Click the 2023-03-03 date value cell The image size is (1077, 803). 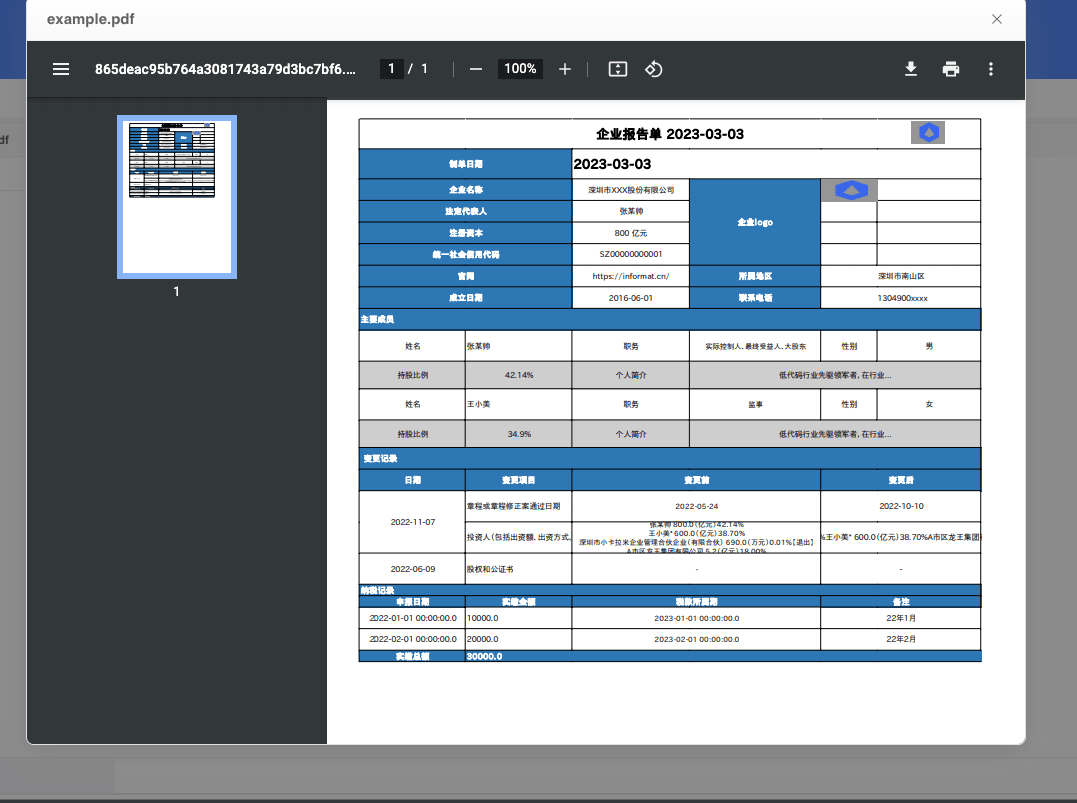(x=612, y=163)
